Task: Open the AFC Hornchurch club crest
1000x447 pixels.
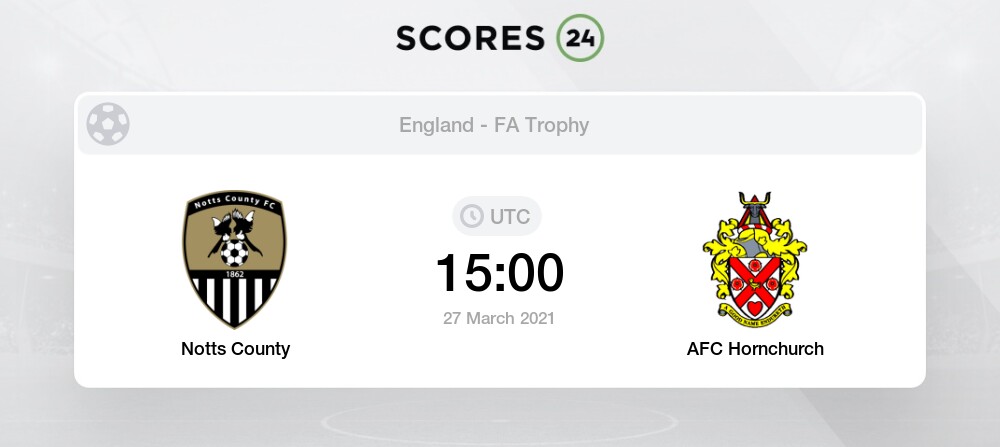Action: click(755, 260)
